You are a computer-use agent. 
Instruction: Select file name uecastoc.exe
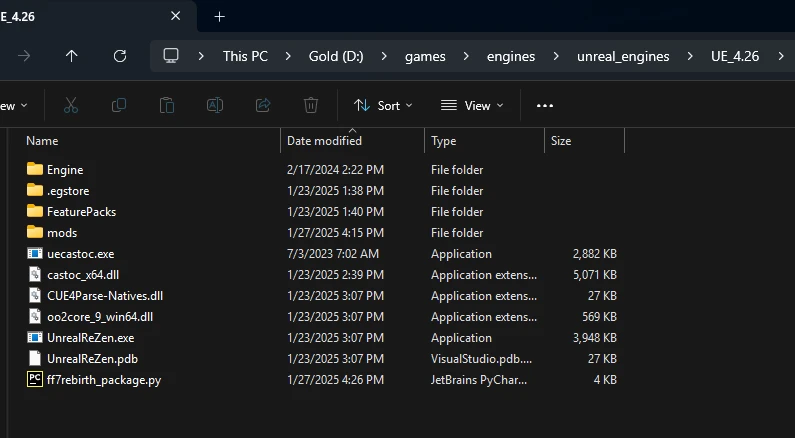click(x=81, y=253)
